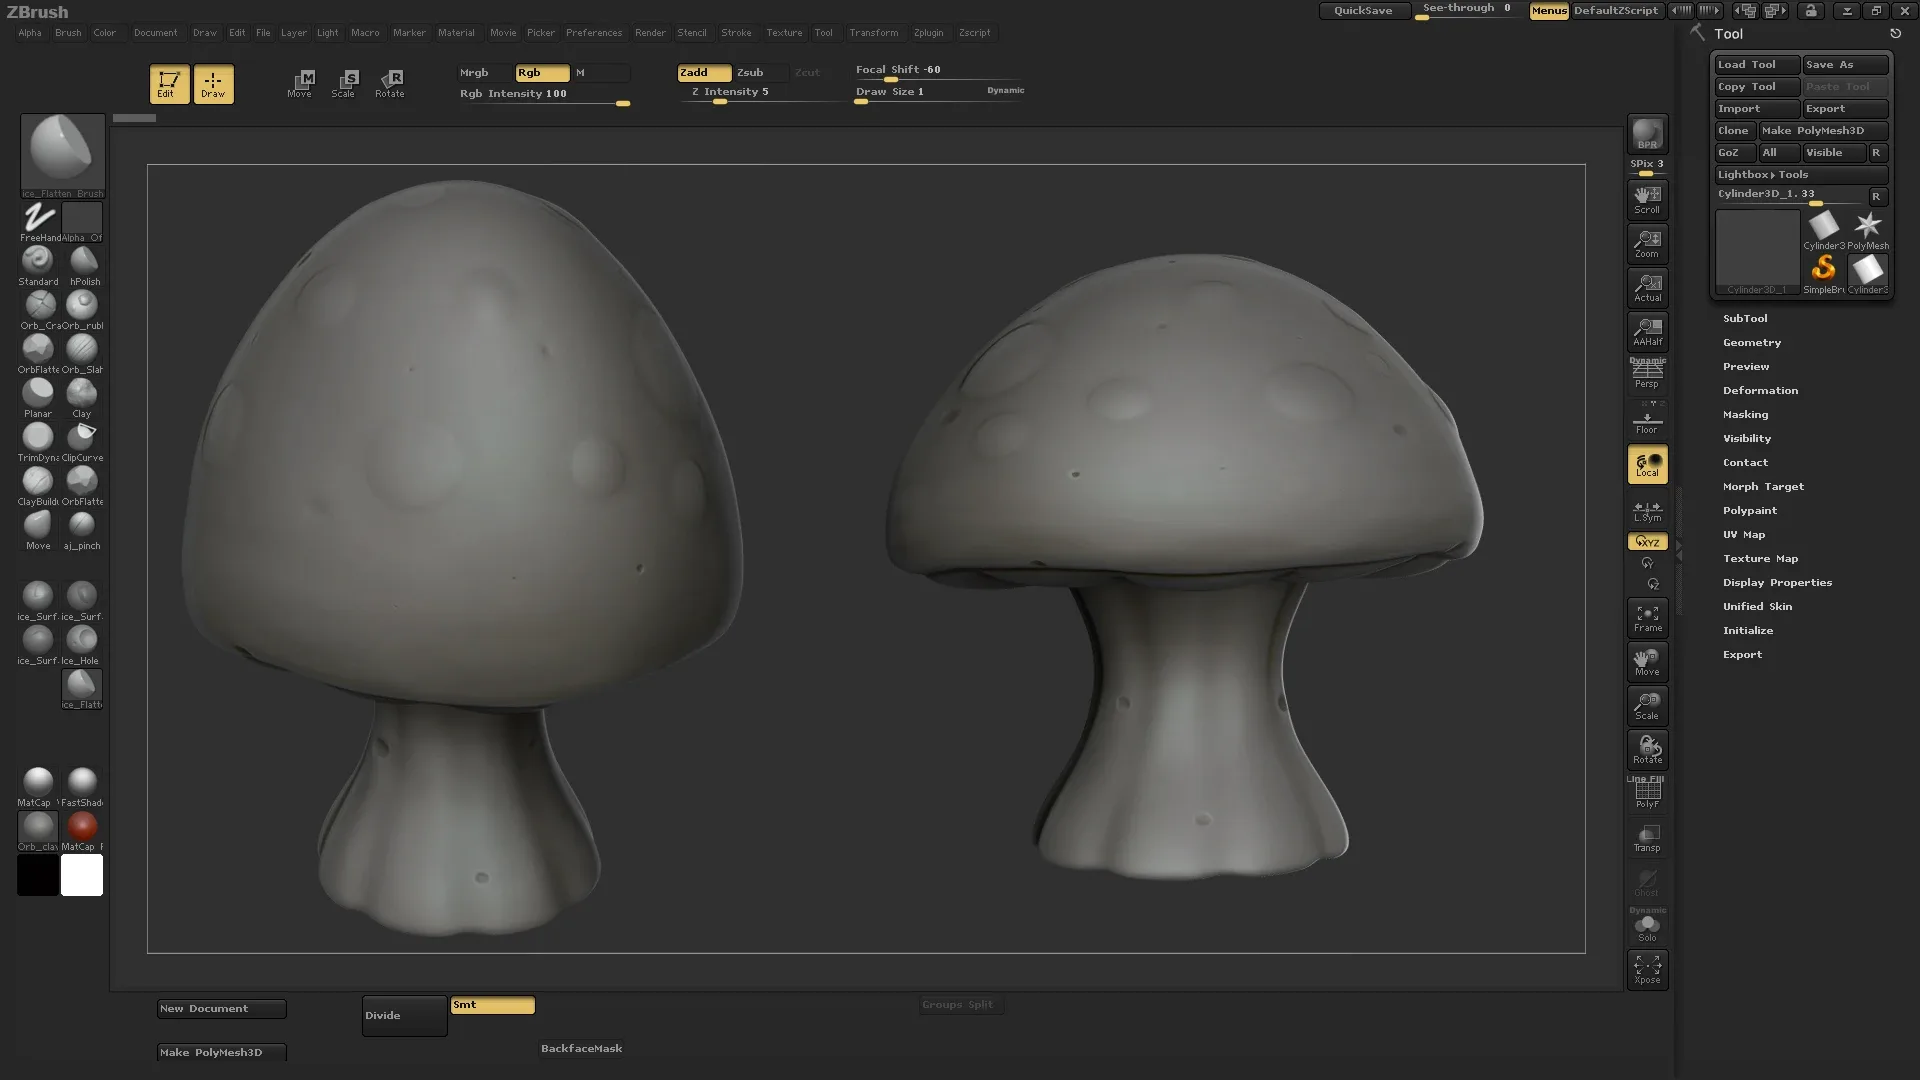Open the Zplugin menu
Viewport: 1920px width, 1080px height.
point(926,32)
